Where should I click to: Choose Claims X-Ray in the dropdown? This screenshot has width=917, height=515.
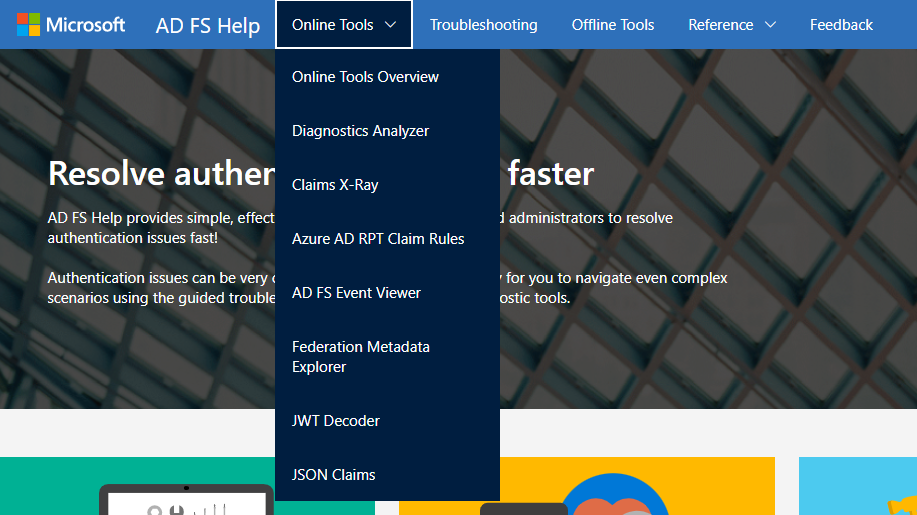click(x=335, y=185)
